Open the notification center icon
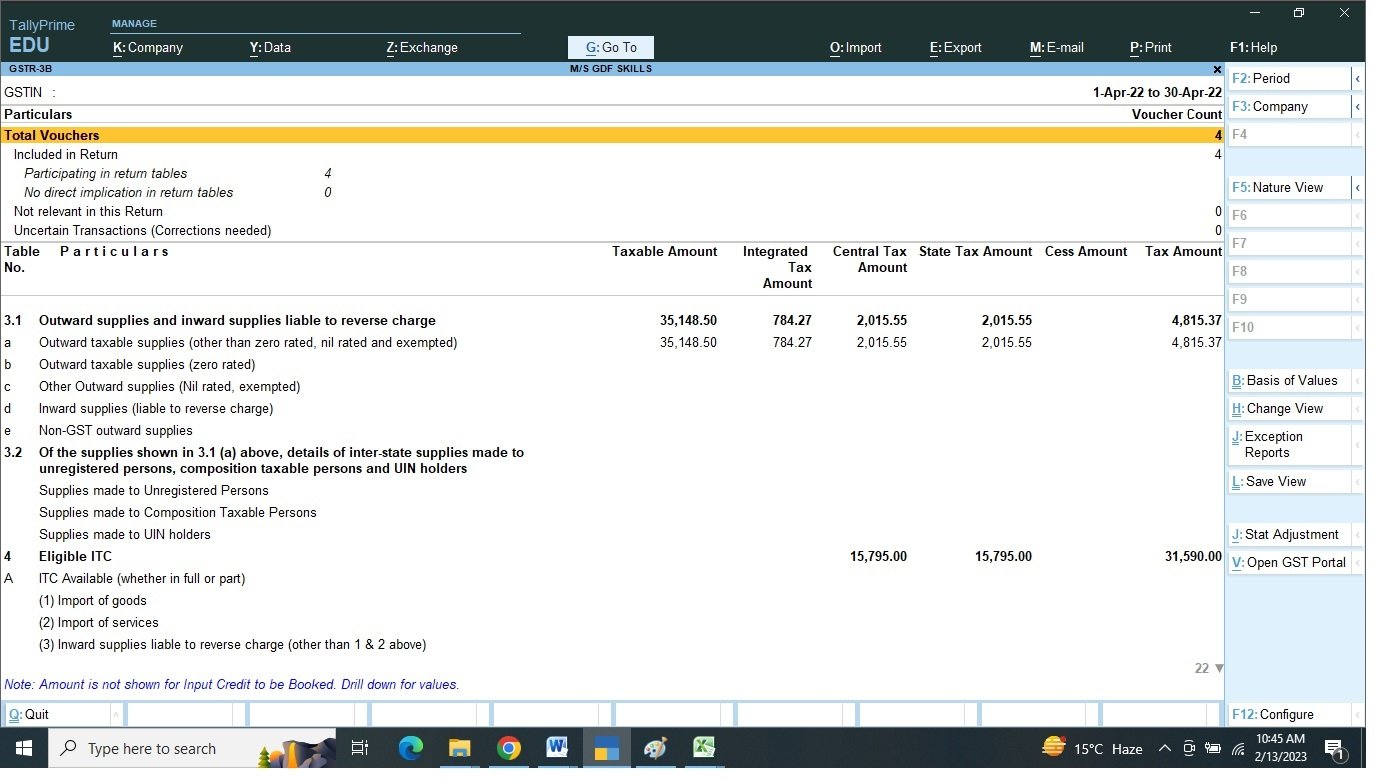Screen dimensions: 1375x780 [1334, 748]
